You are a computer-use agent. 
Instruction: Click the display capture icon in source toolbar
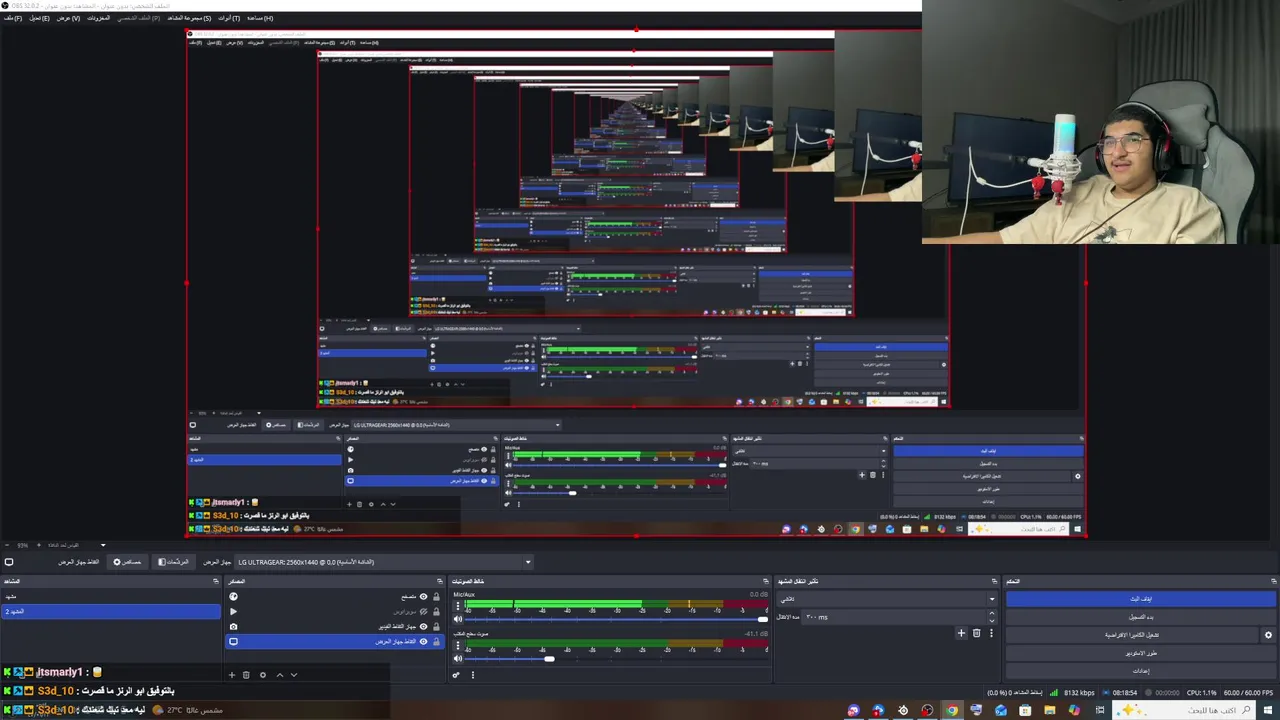point(9,562)
